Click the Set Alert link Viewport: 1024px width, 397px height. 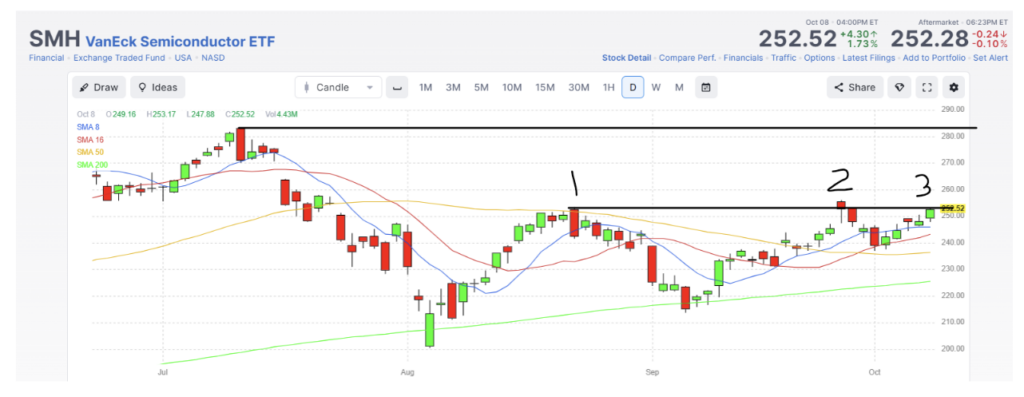[x=990, y=58]
